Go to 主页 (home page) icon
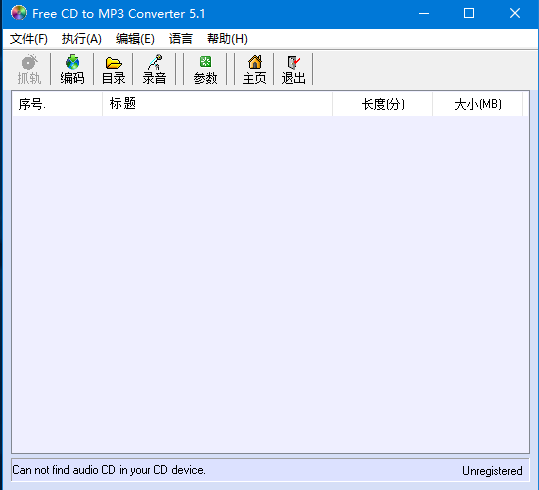Screen dimensions: 539x490 click(x=254, y=69)
